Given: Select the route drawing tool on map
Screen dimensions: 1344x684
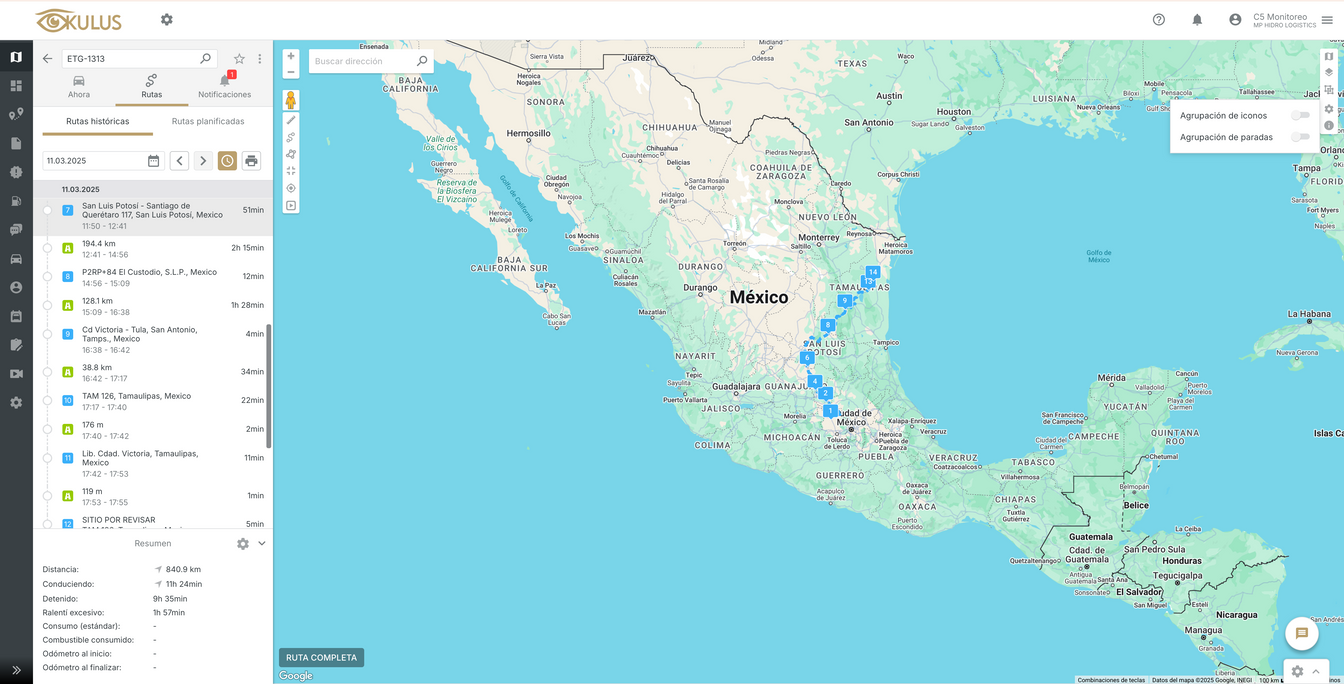Looking at the screenshot, I should pyautogui.click(x=291, y=137).
